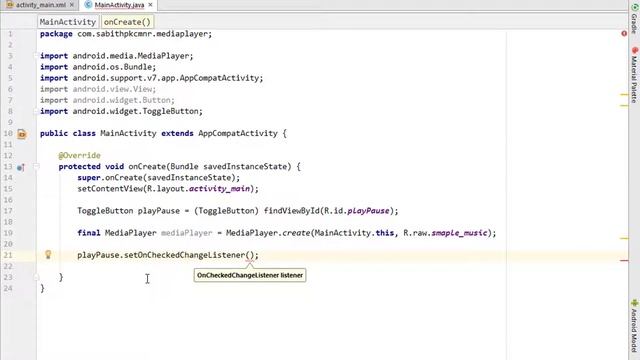Click the XML file icon on activity_main.xml tab

pyautogui.click(x=10, y=5)
